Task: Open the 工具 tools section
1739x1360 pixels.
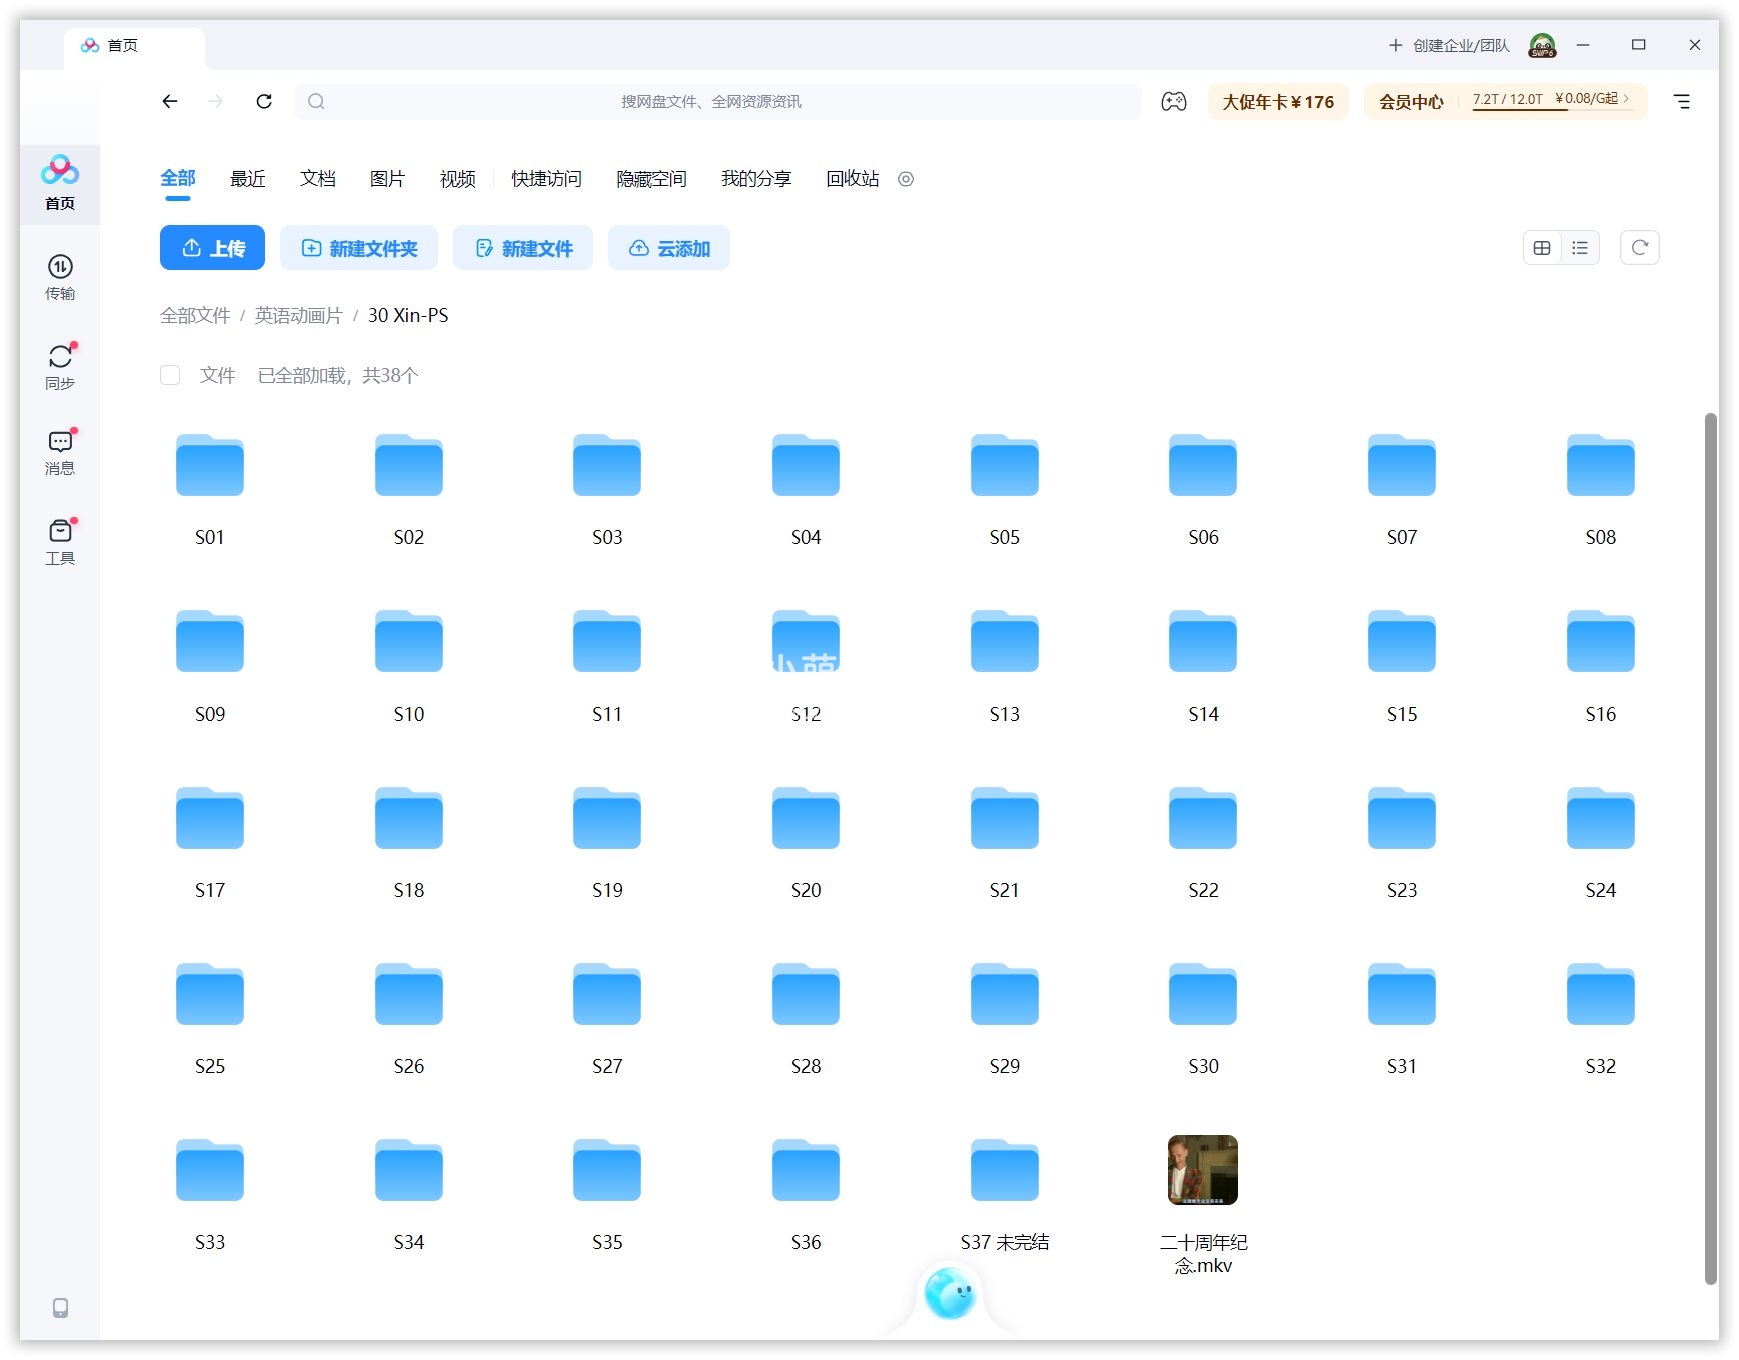Action: pos(60,541)
